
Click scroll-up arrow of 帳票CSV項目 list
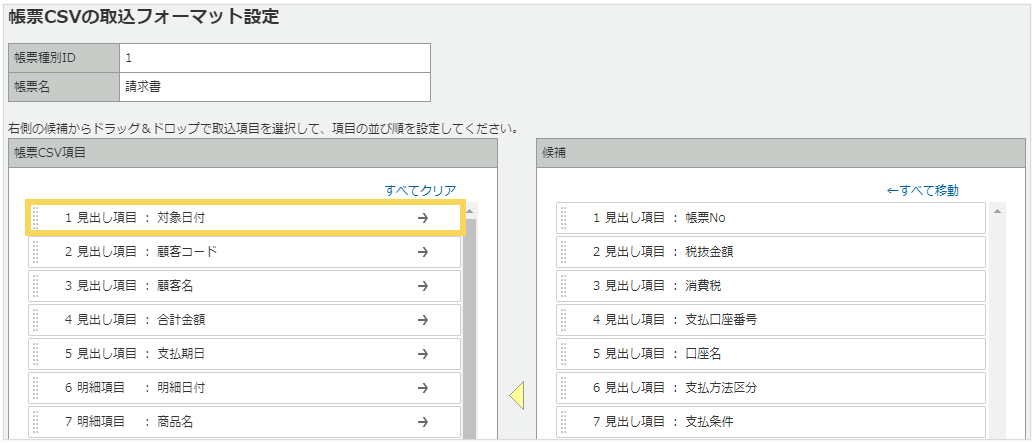(x=470, y=211)
